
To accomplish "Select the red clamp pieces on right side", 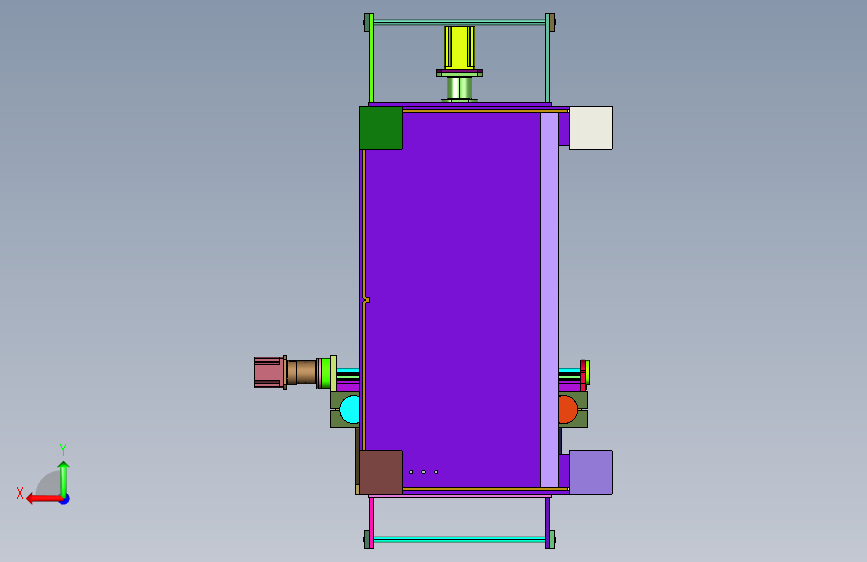I will (583, 375).
